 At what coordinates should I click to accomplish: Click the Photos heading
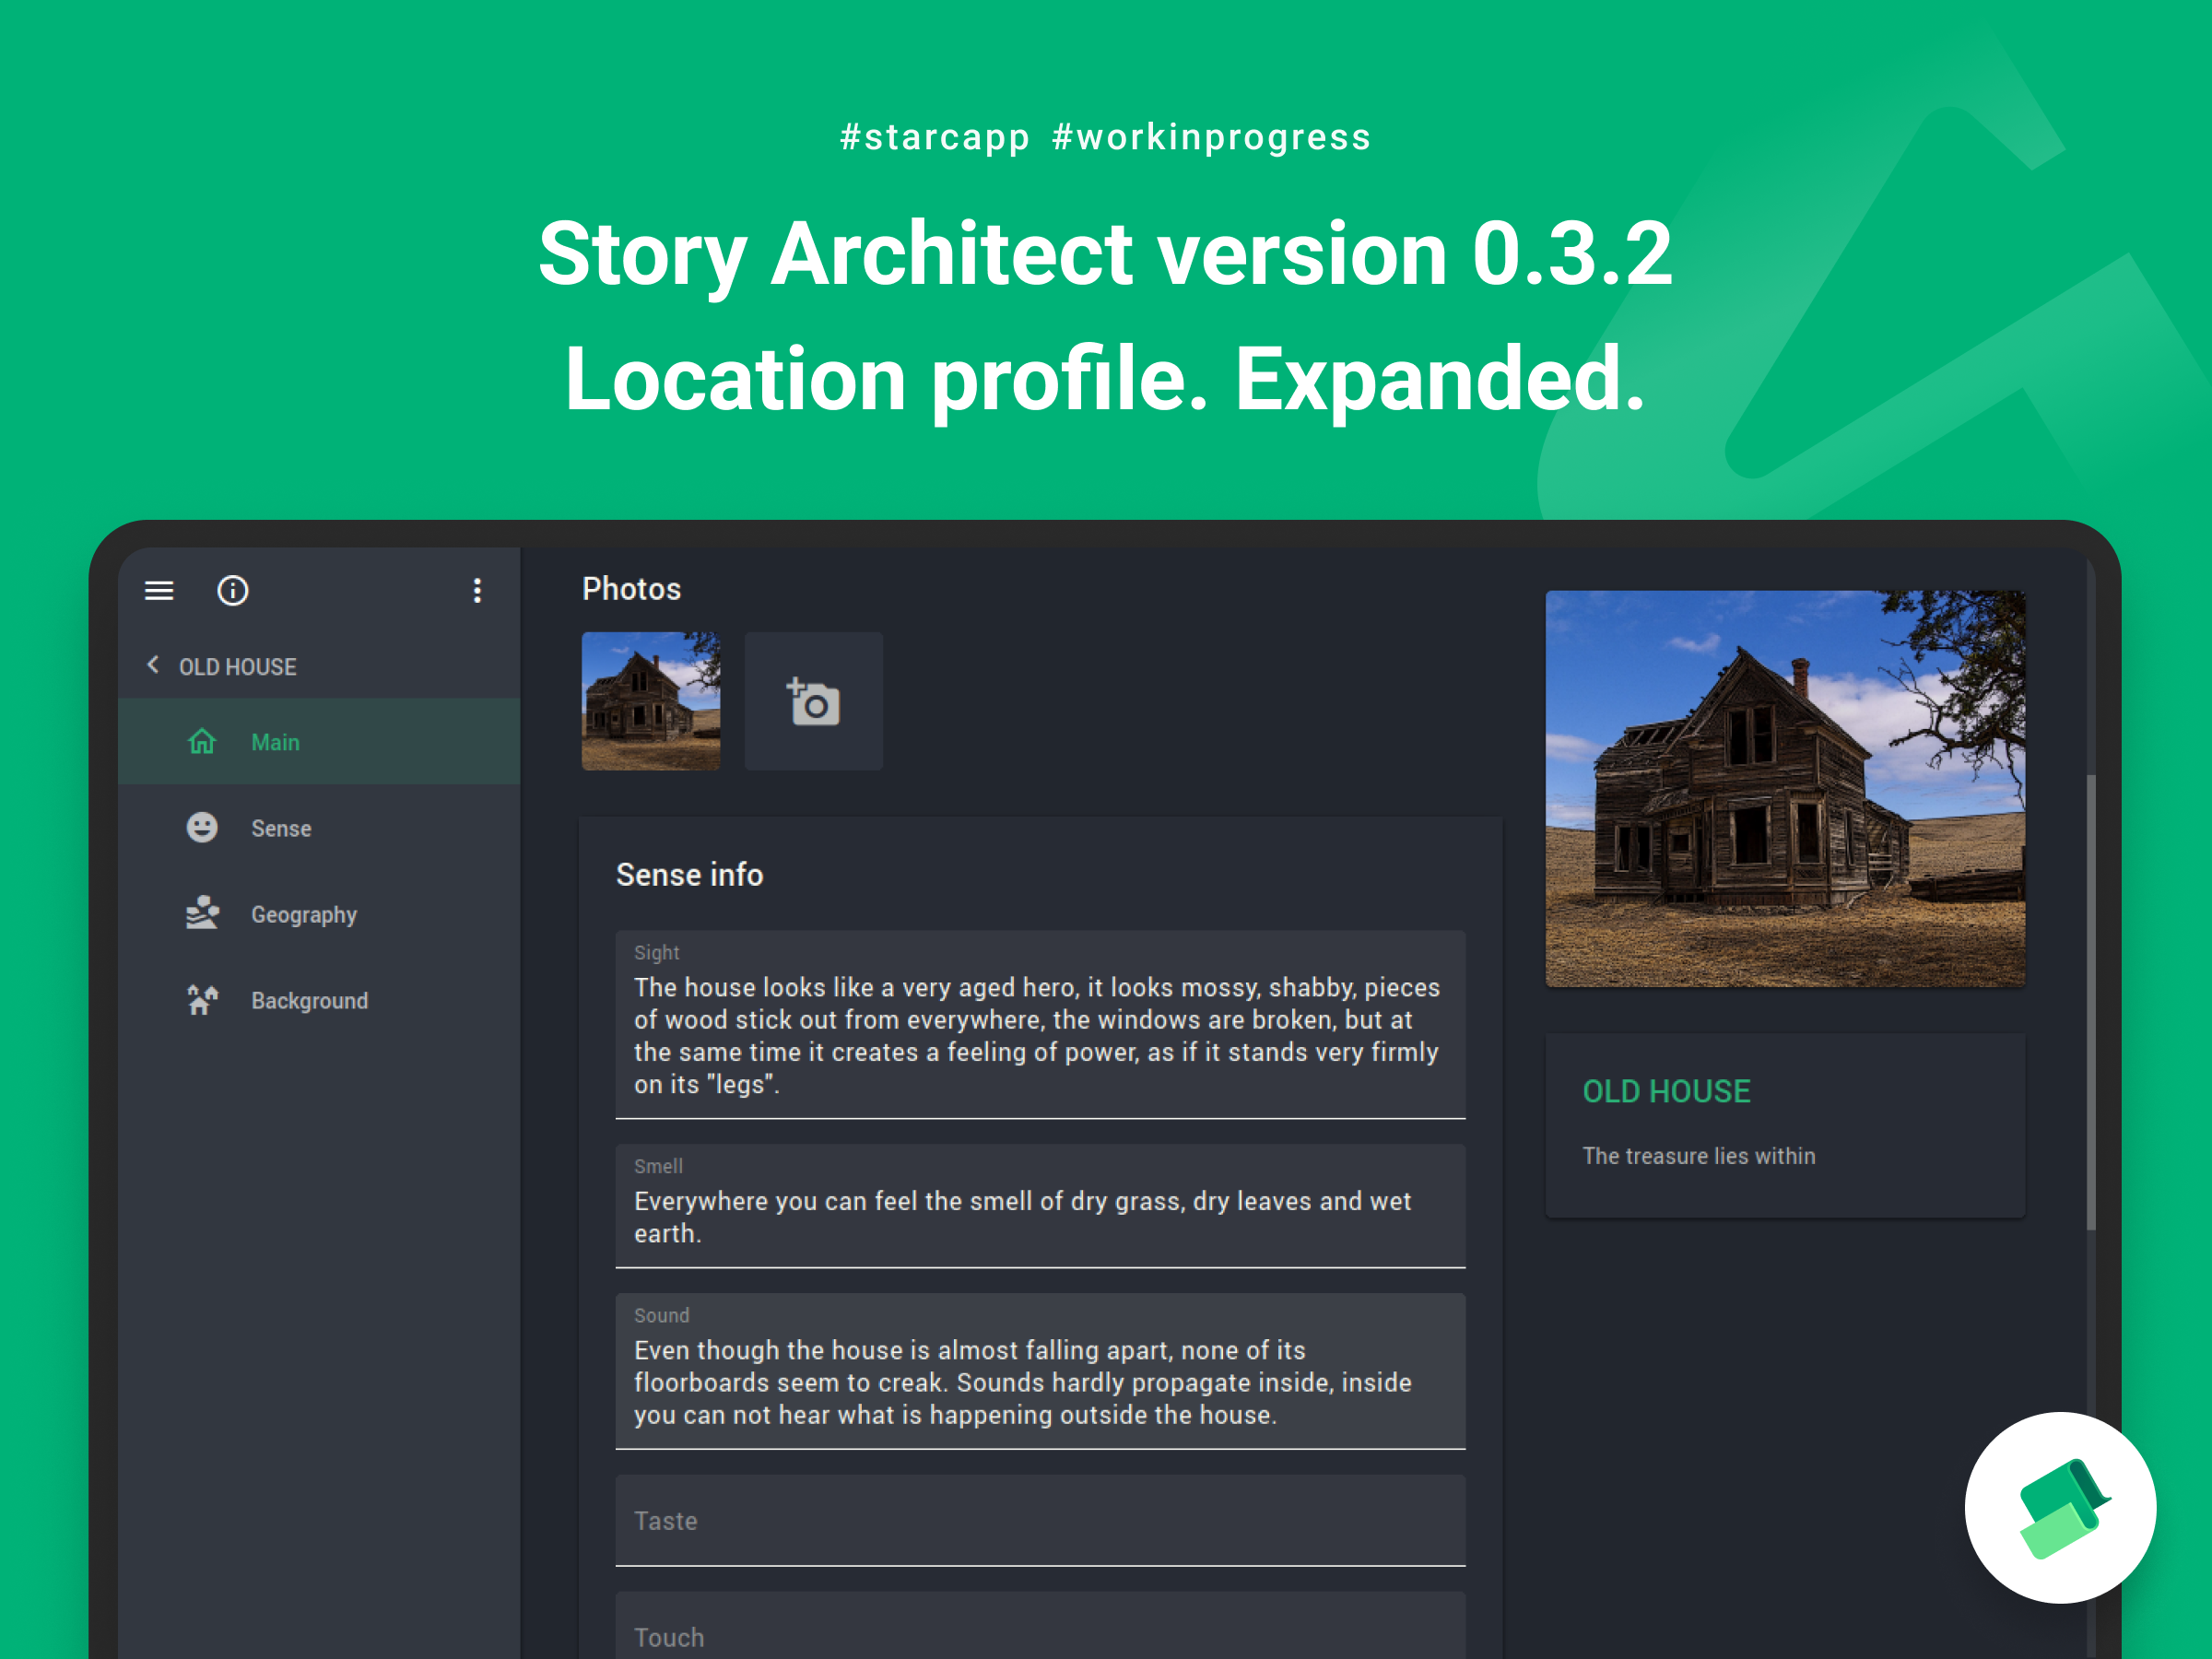pos(631,589)
